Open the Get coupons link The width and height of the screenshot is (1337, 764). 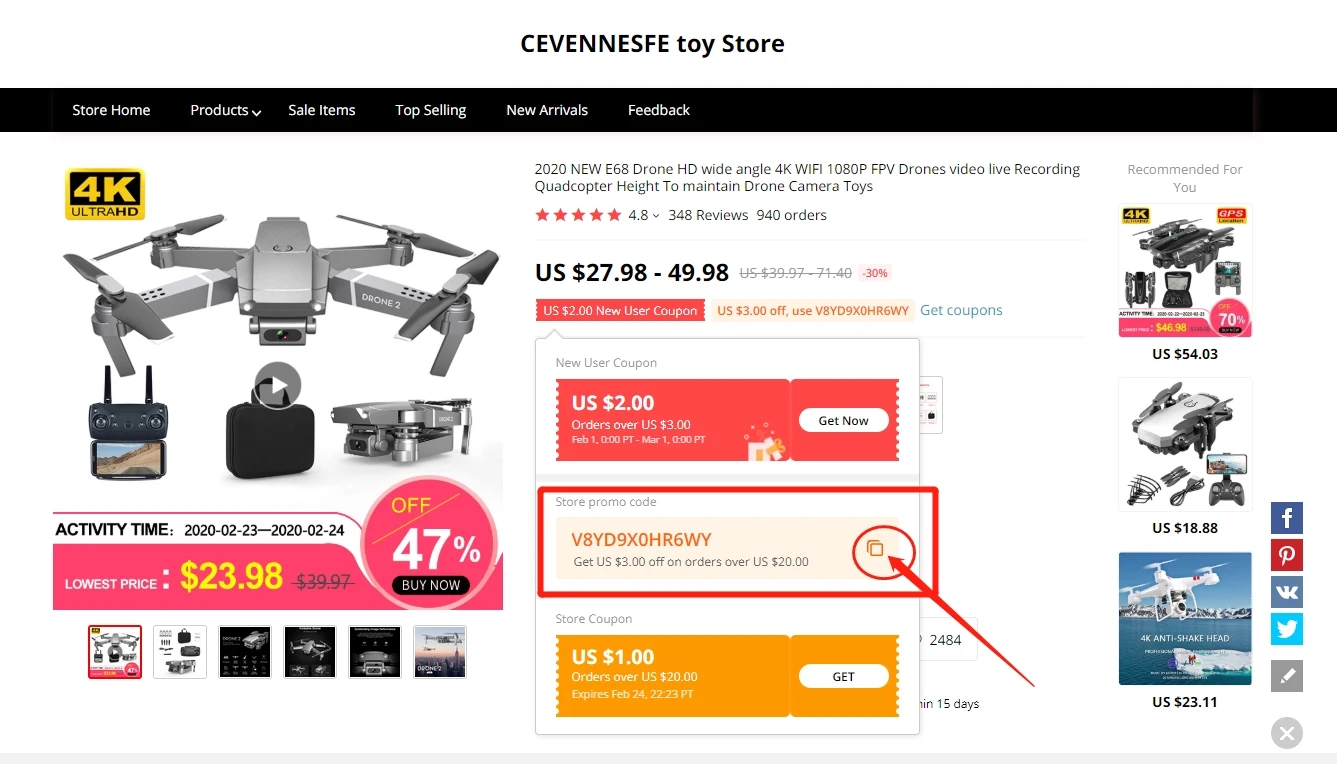tap(961, 310)
